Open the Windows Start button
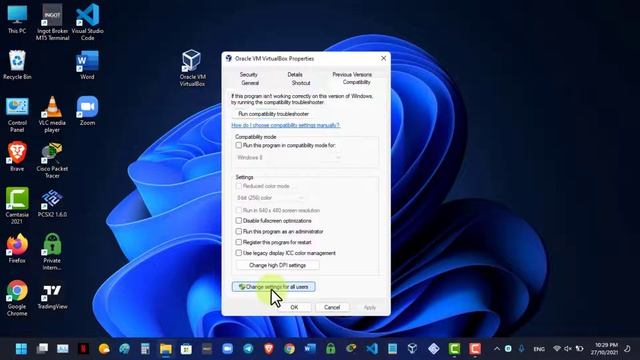 21,349
